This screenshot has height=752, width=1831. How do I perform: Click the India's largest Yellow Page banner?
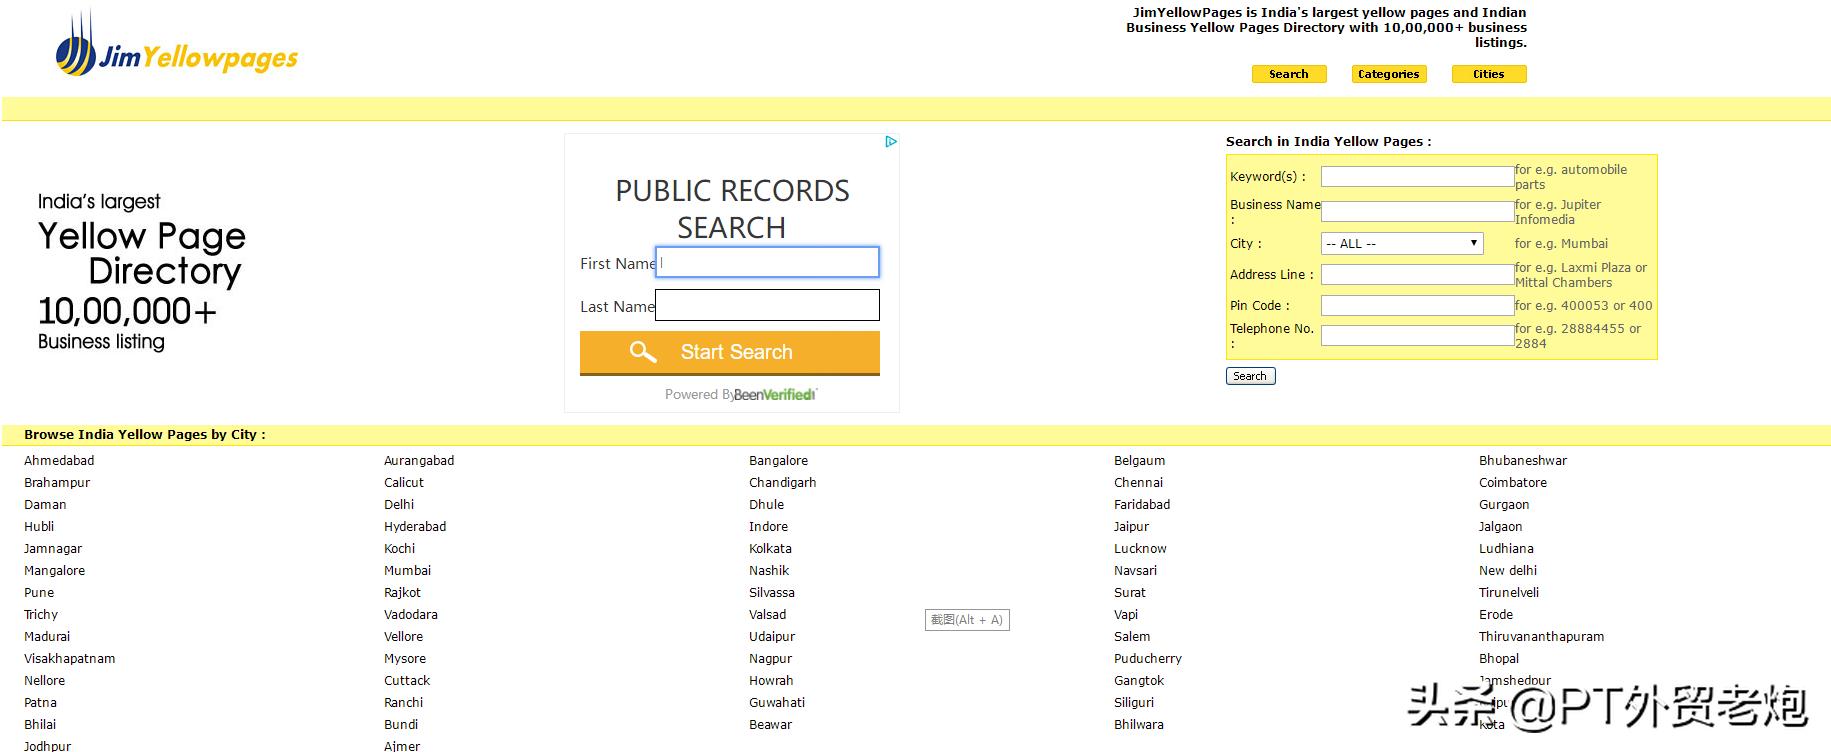coord(141,272)
